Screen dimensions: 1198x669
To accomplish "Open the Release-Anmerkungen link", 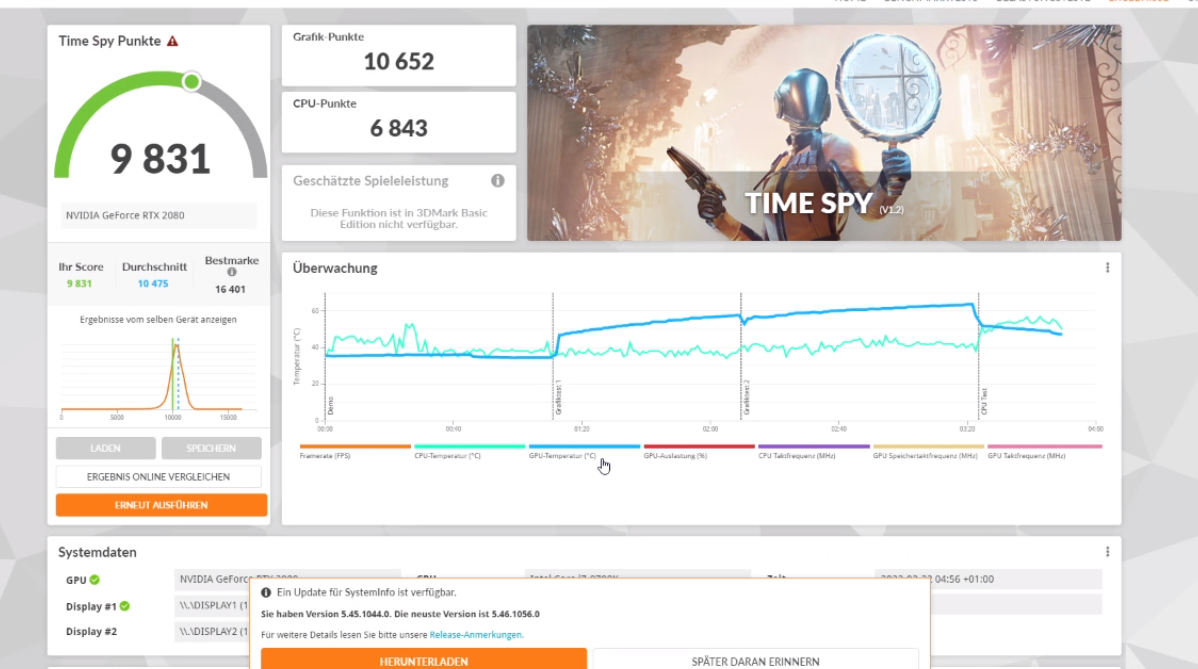I will (476, 635).
